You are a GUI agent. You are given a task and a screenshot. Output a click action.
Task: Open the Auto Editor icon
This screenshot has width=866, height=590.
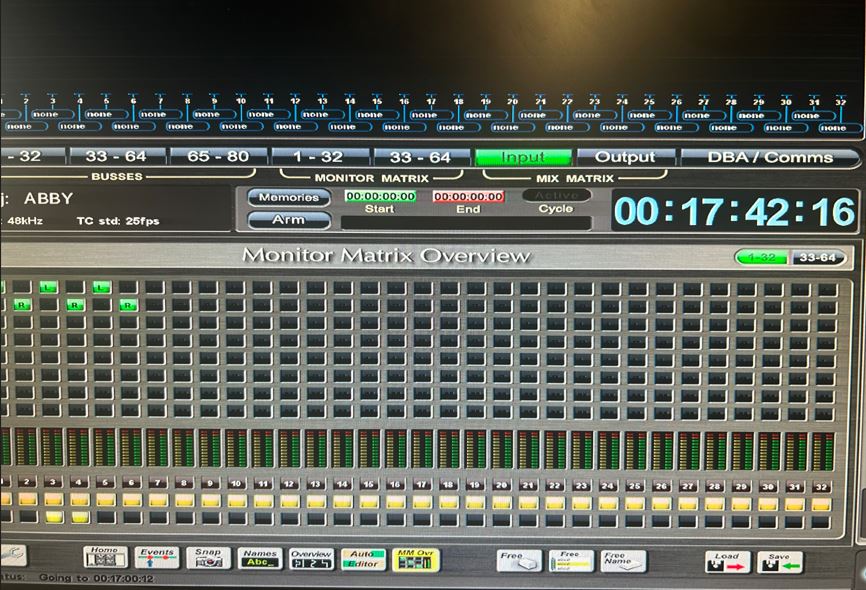(363, 559)
